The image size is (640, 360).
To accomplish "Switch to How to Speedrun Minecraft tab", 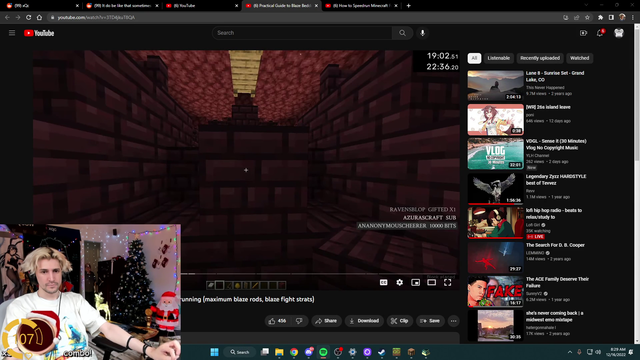I will click(361, 6).
